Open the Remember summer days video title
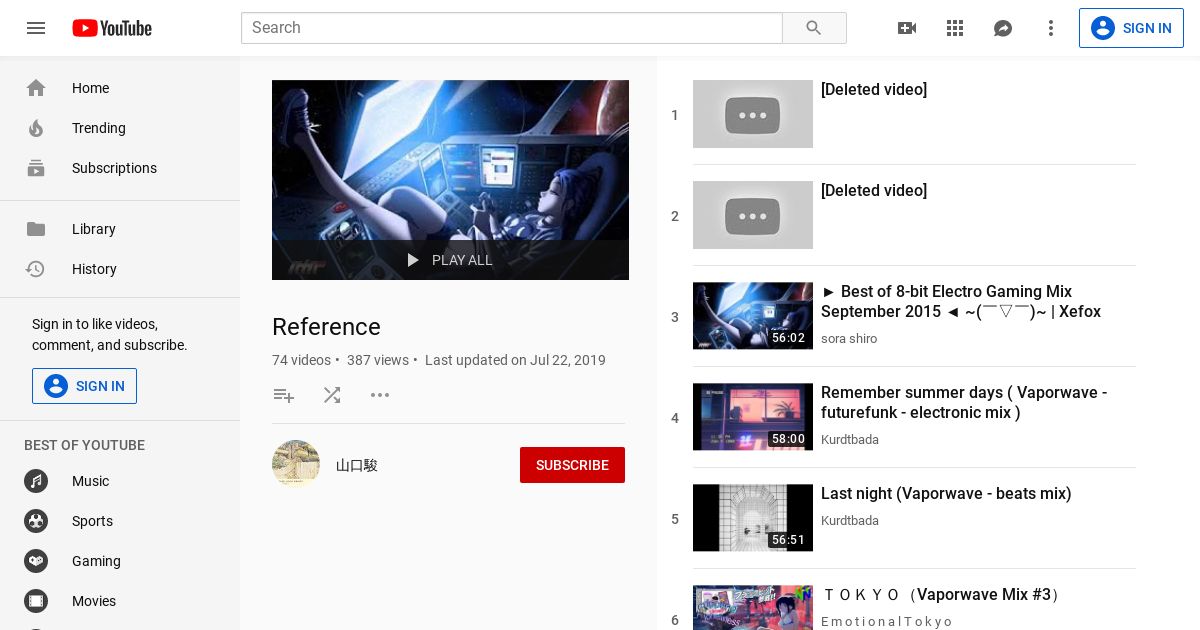The image size is (1200, 630). tap(964, 403)
